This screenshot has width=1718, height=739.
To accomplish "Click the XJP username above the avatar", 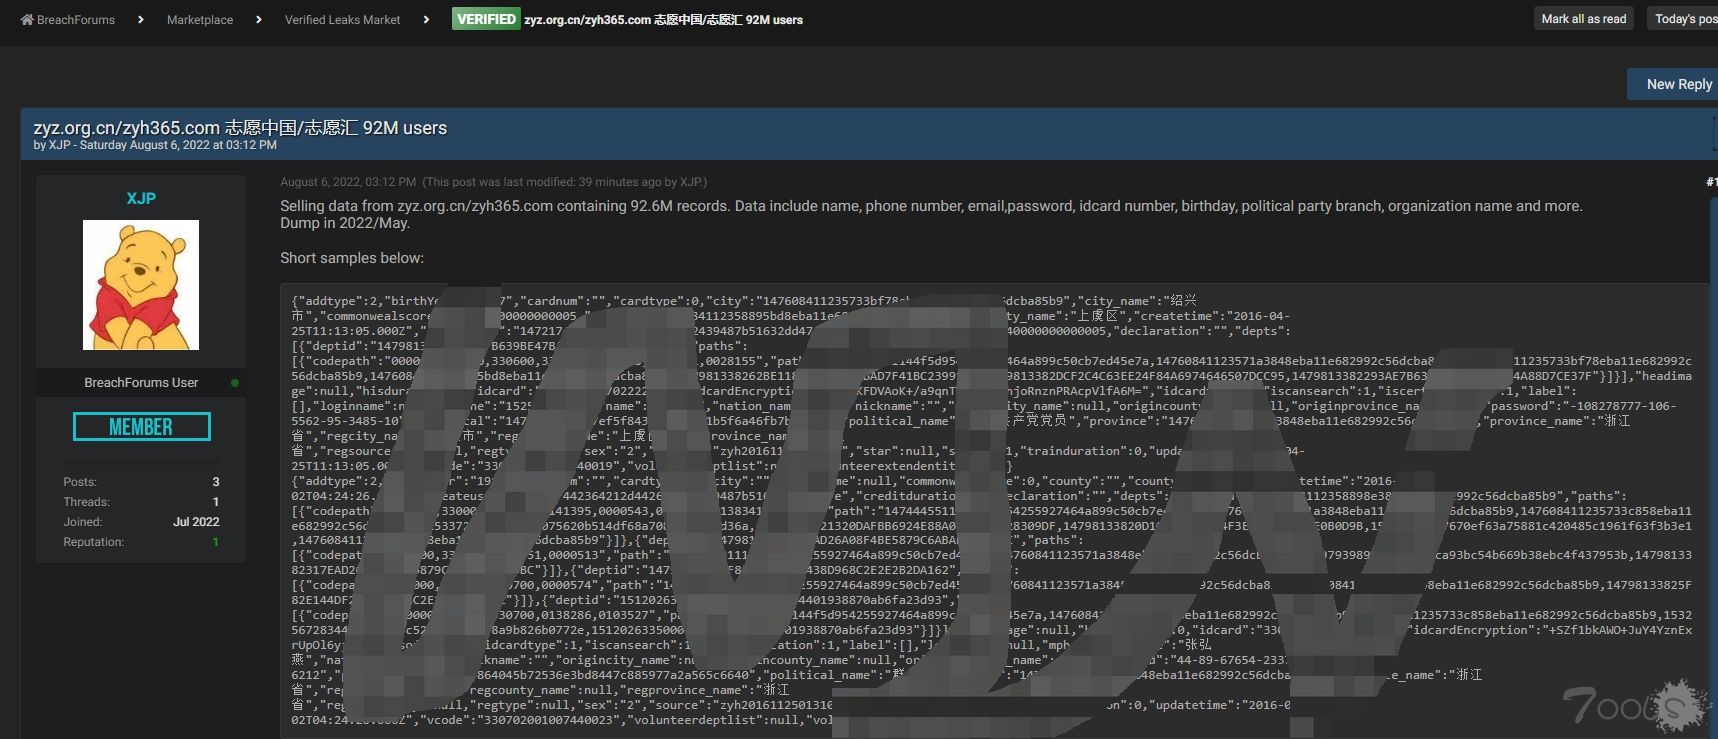I will pos(141,198).
